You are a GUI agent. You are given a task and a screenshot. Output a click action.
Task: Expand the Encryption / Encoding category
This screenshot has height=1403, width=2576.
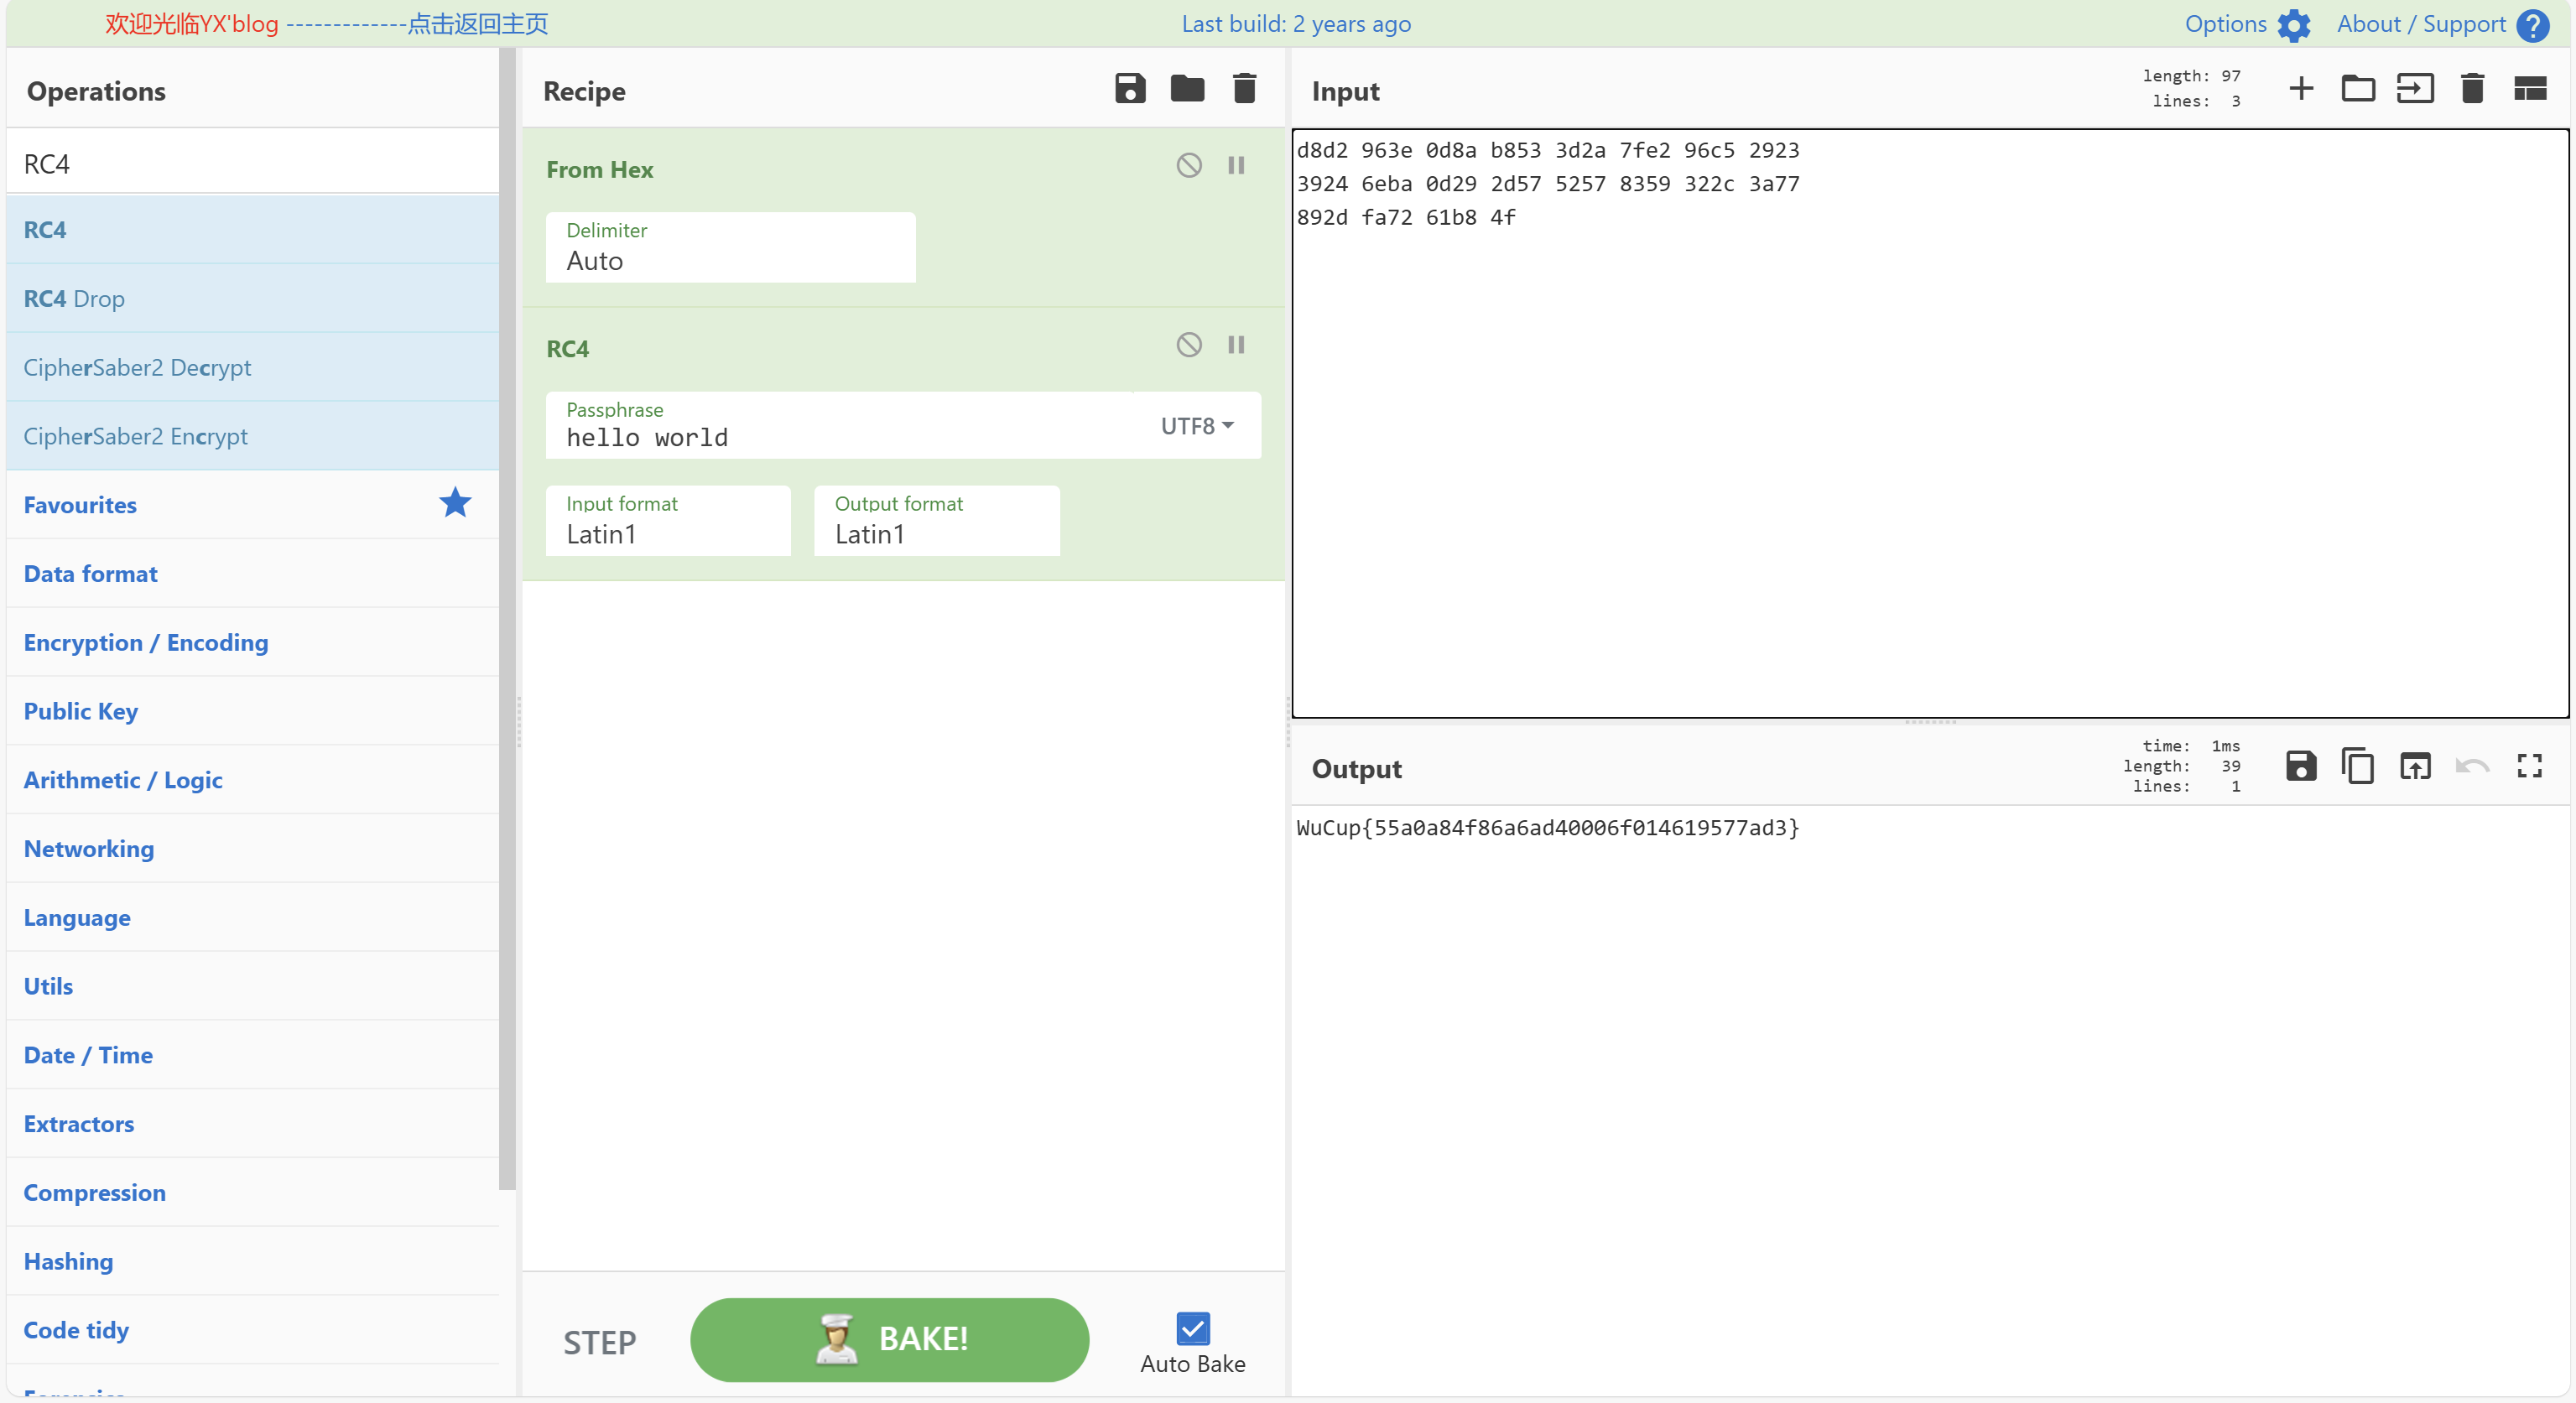146,643
